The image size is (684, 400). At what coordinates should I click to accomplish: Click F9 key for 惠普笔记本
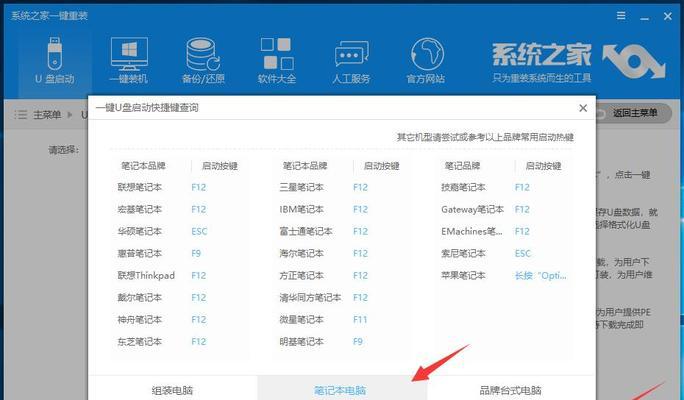pyautogui.click(x=196, y=253)
